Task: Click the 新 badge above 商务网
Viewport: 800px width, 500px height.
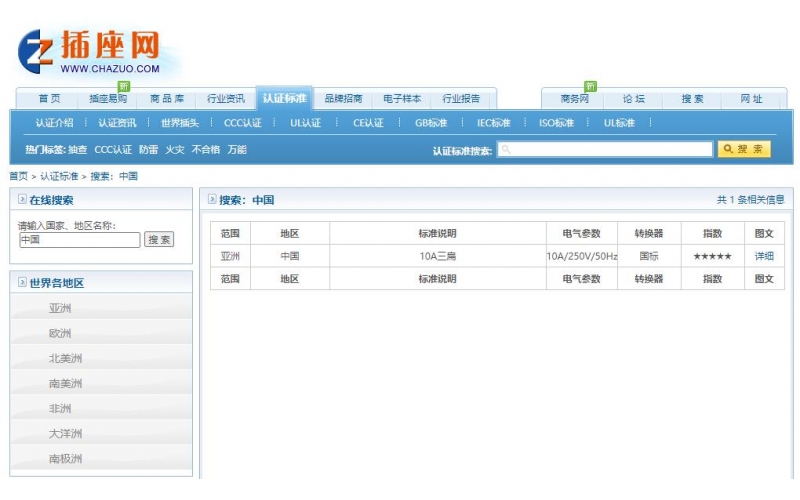Action: pyautogui.click(x=591, y=86)
